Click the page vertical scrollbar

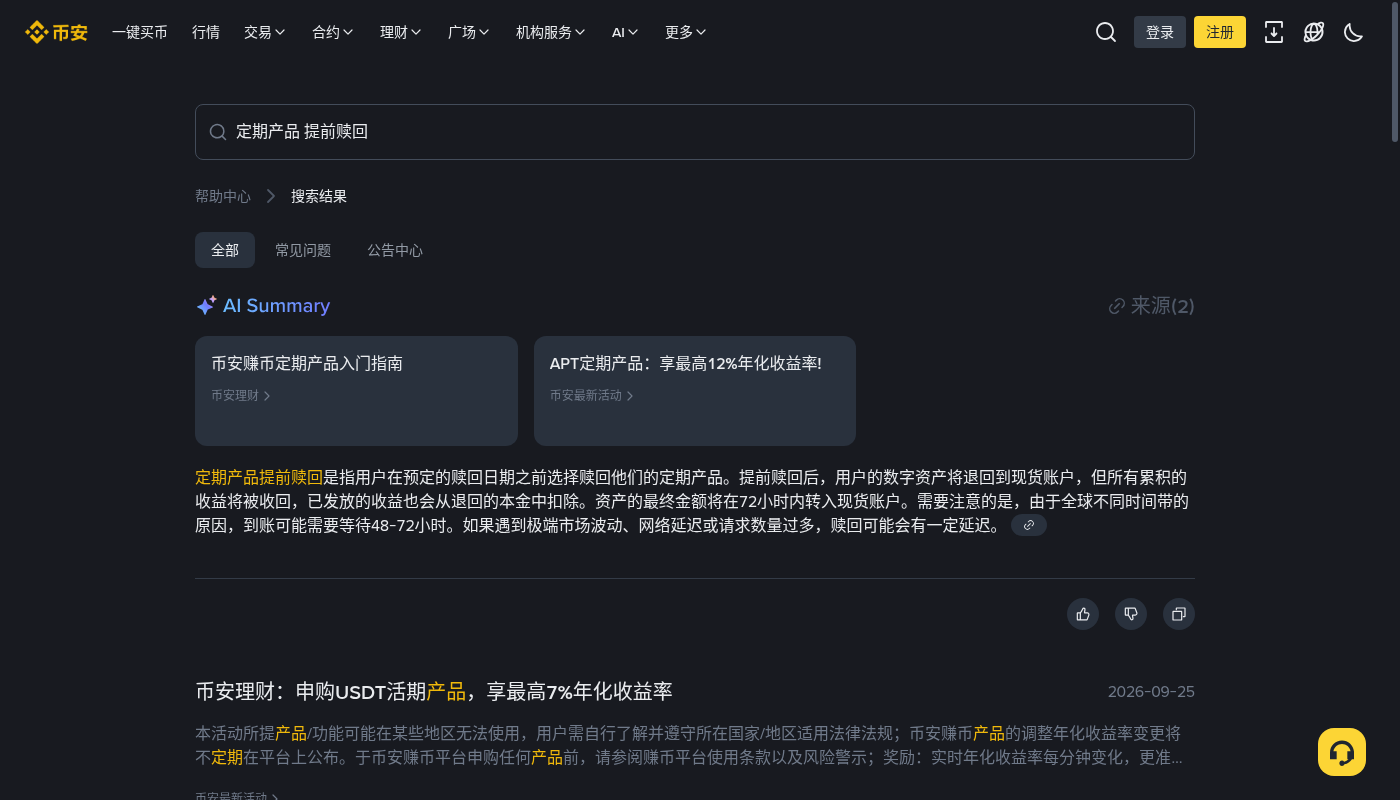click(x=1395, y=72)
